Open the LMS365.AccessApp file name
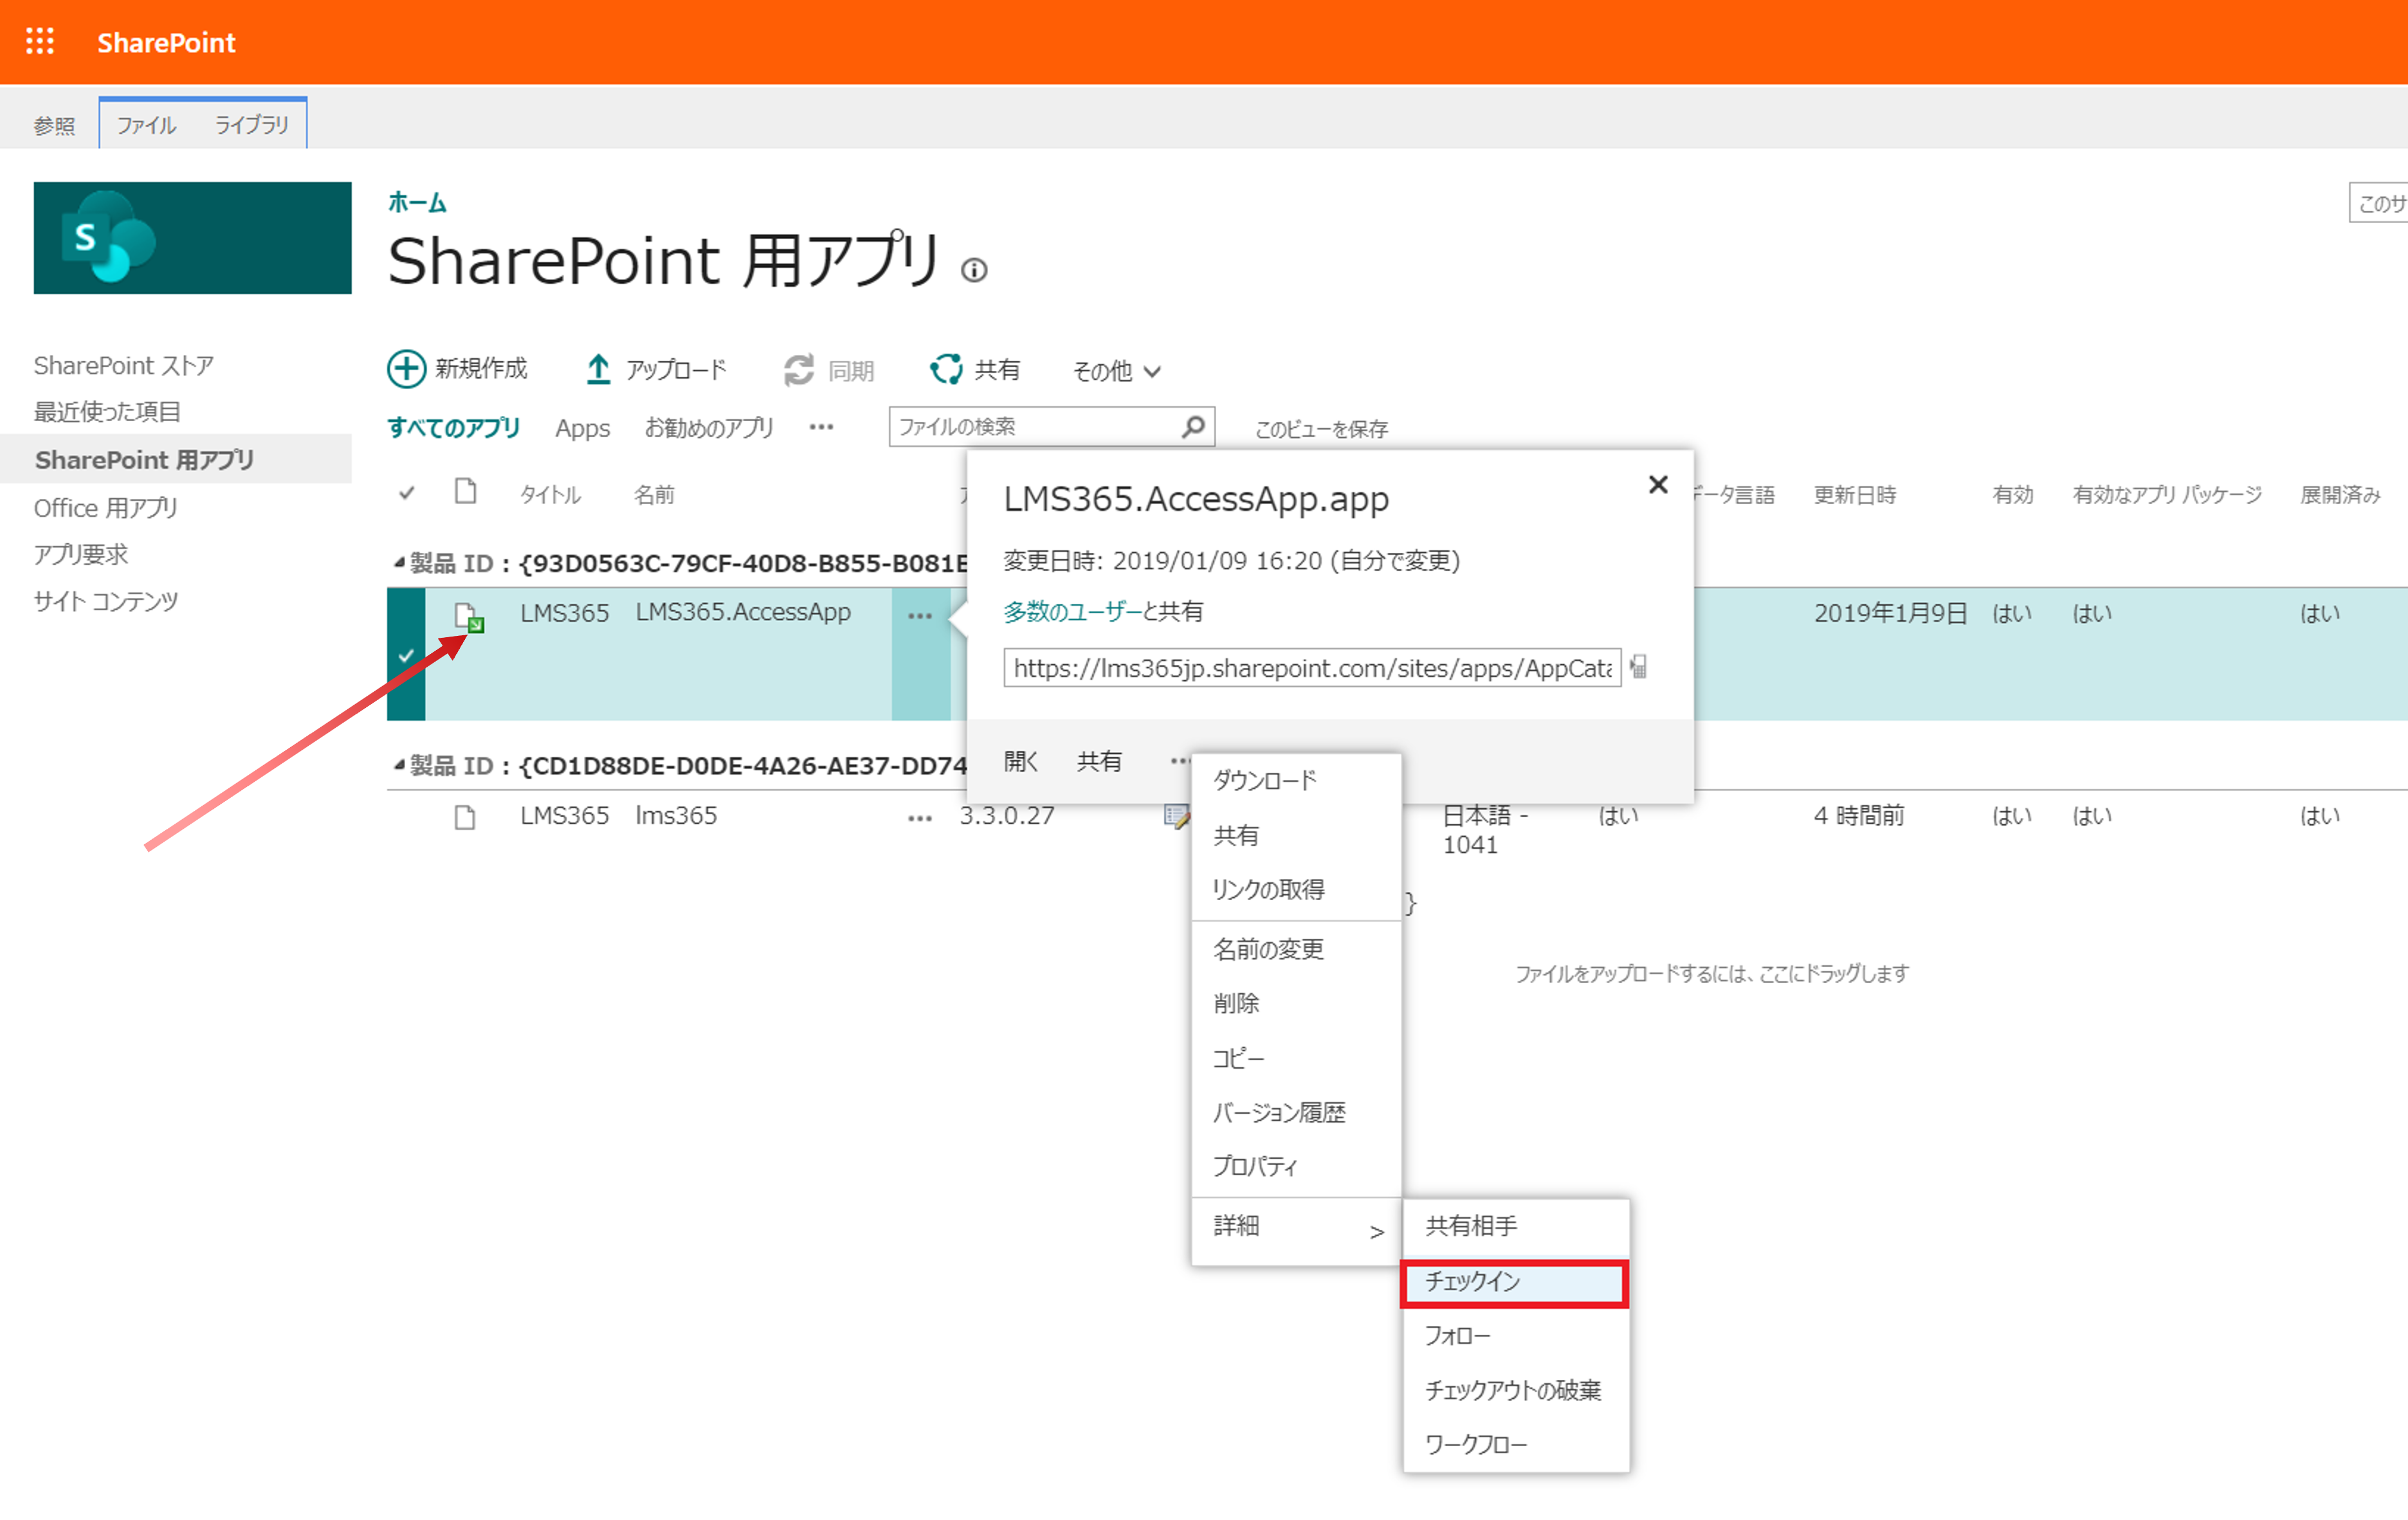2408x1520 pixels. tap(743, 612)
